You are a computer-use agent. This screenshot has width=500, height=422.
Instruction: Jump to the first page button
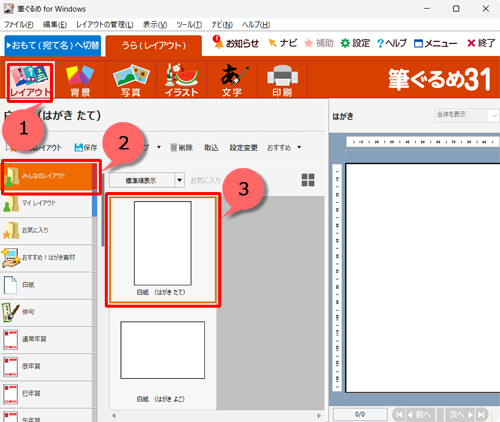pyautogui.click(x=399, y=414)
